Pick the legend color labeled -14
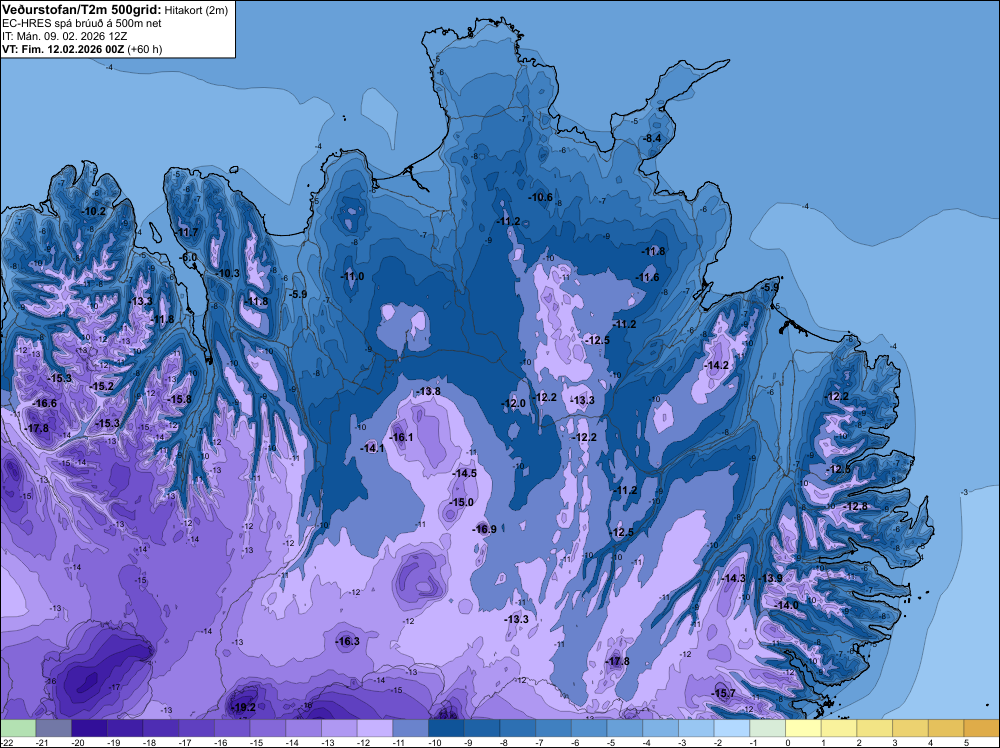The width and height of the screenshot is (1000, 748). coord(304,728)
